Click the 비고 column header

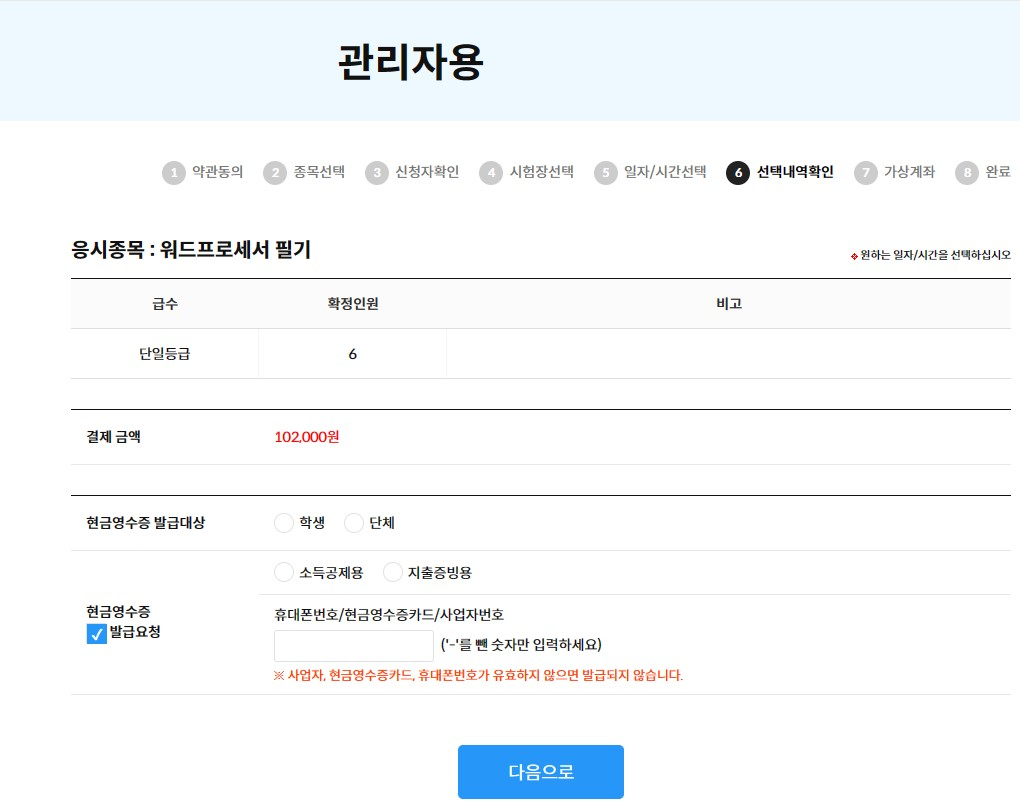click(x=728, y=304)
